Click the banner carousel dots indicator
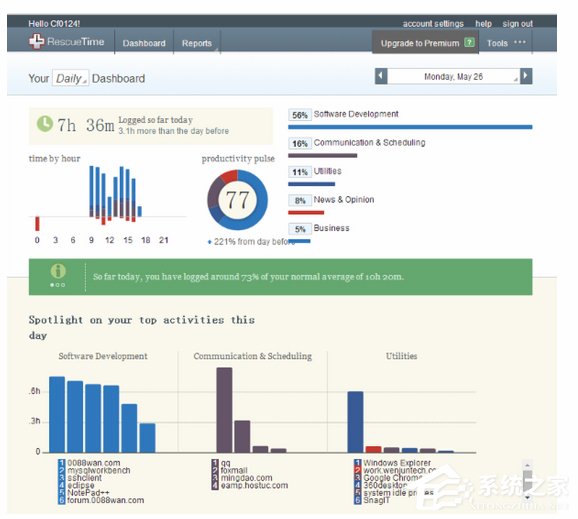The height and width of the screenshot is (519, 578). coord(58,285)
